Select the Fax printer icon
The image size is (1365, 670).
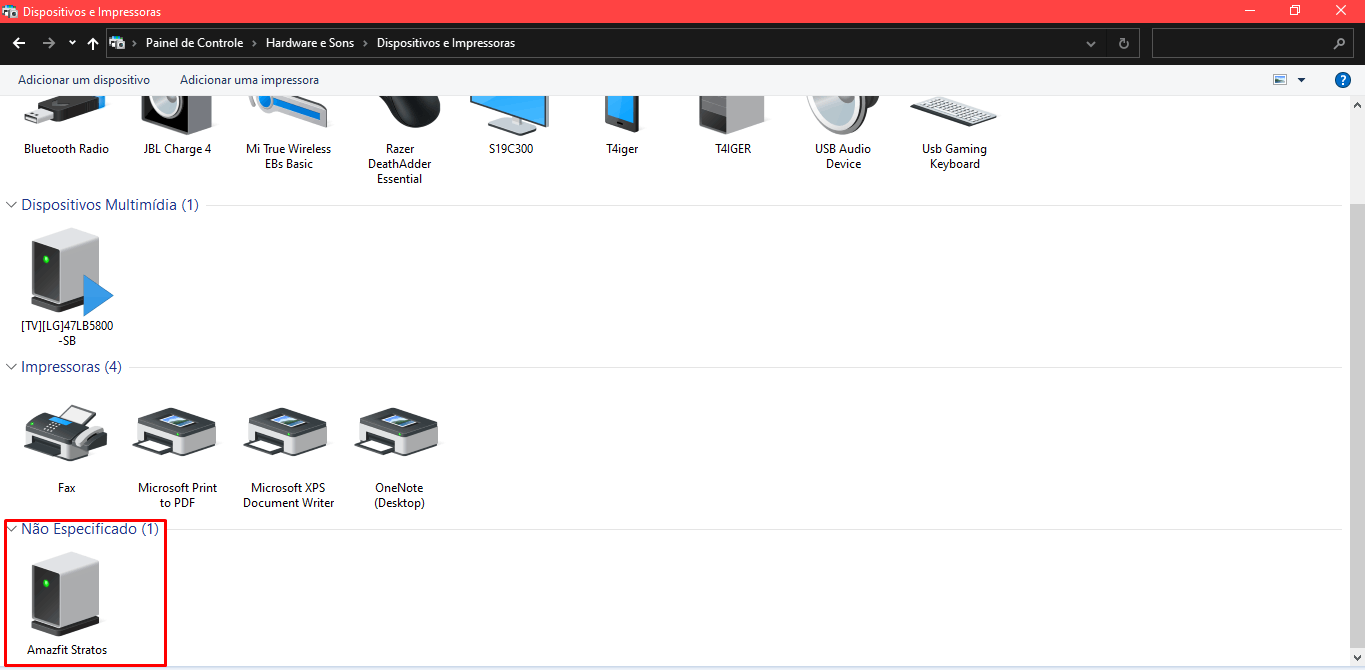[66, 433]
